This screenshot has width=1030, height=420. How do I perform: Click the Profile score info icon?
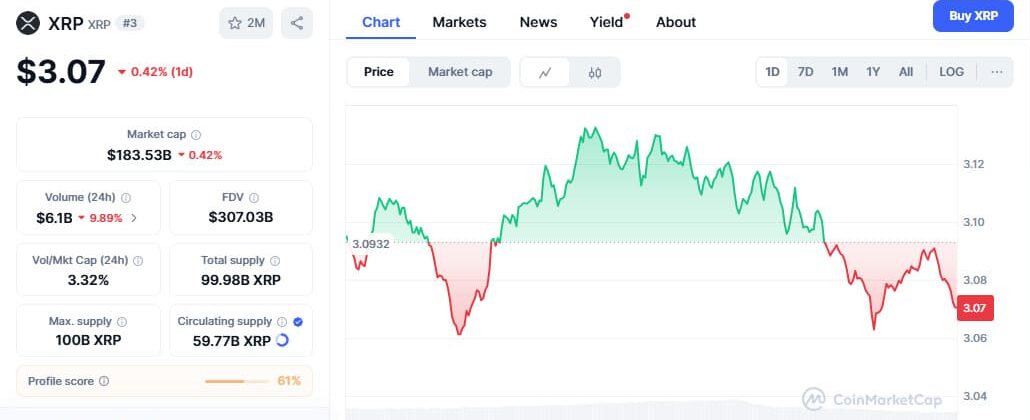(104, 381)
